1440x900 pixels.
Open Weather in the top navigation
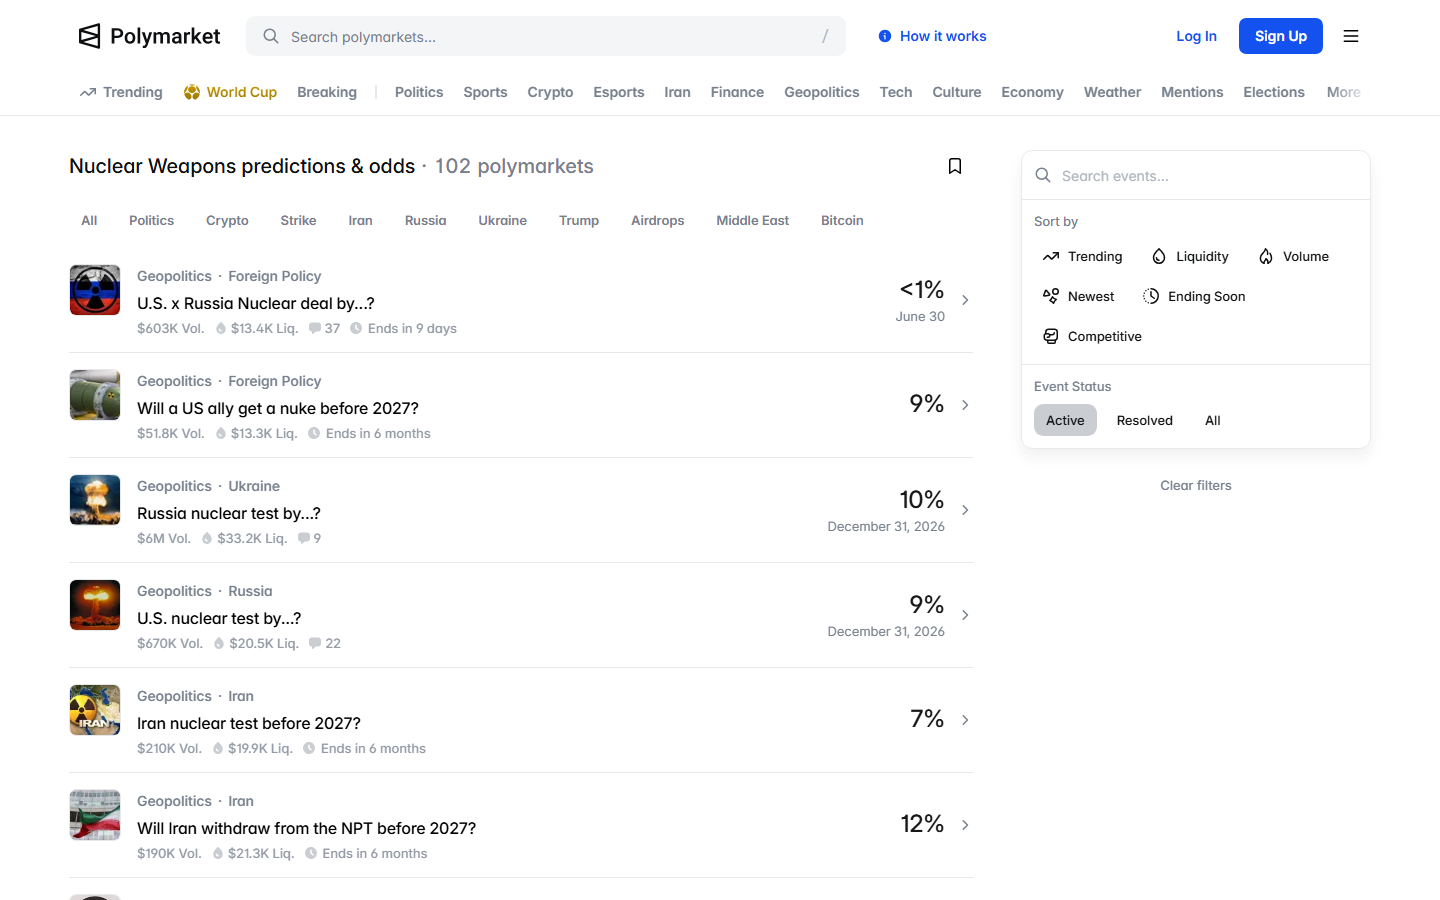[x=1112, y=92]
